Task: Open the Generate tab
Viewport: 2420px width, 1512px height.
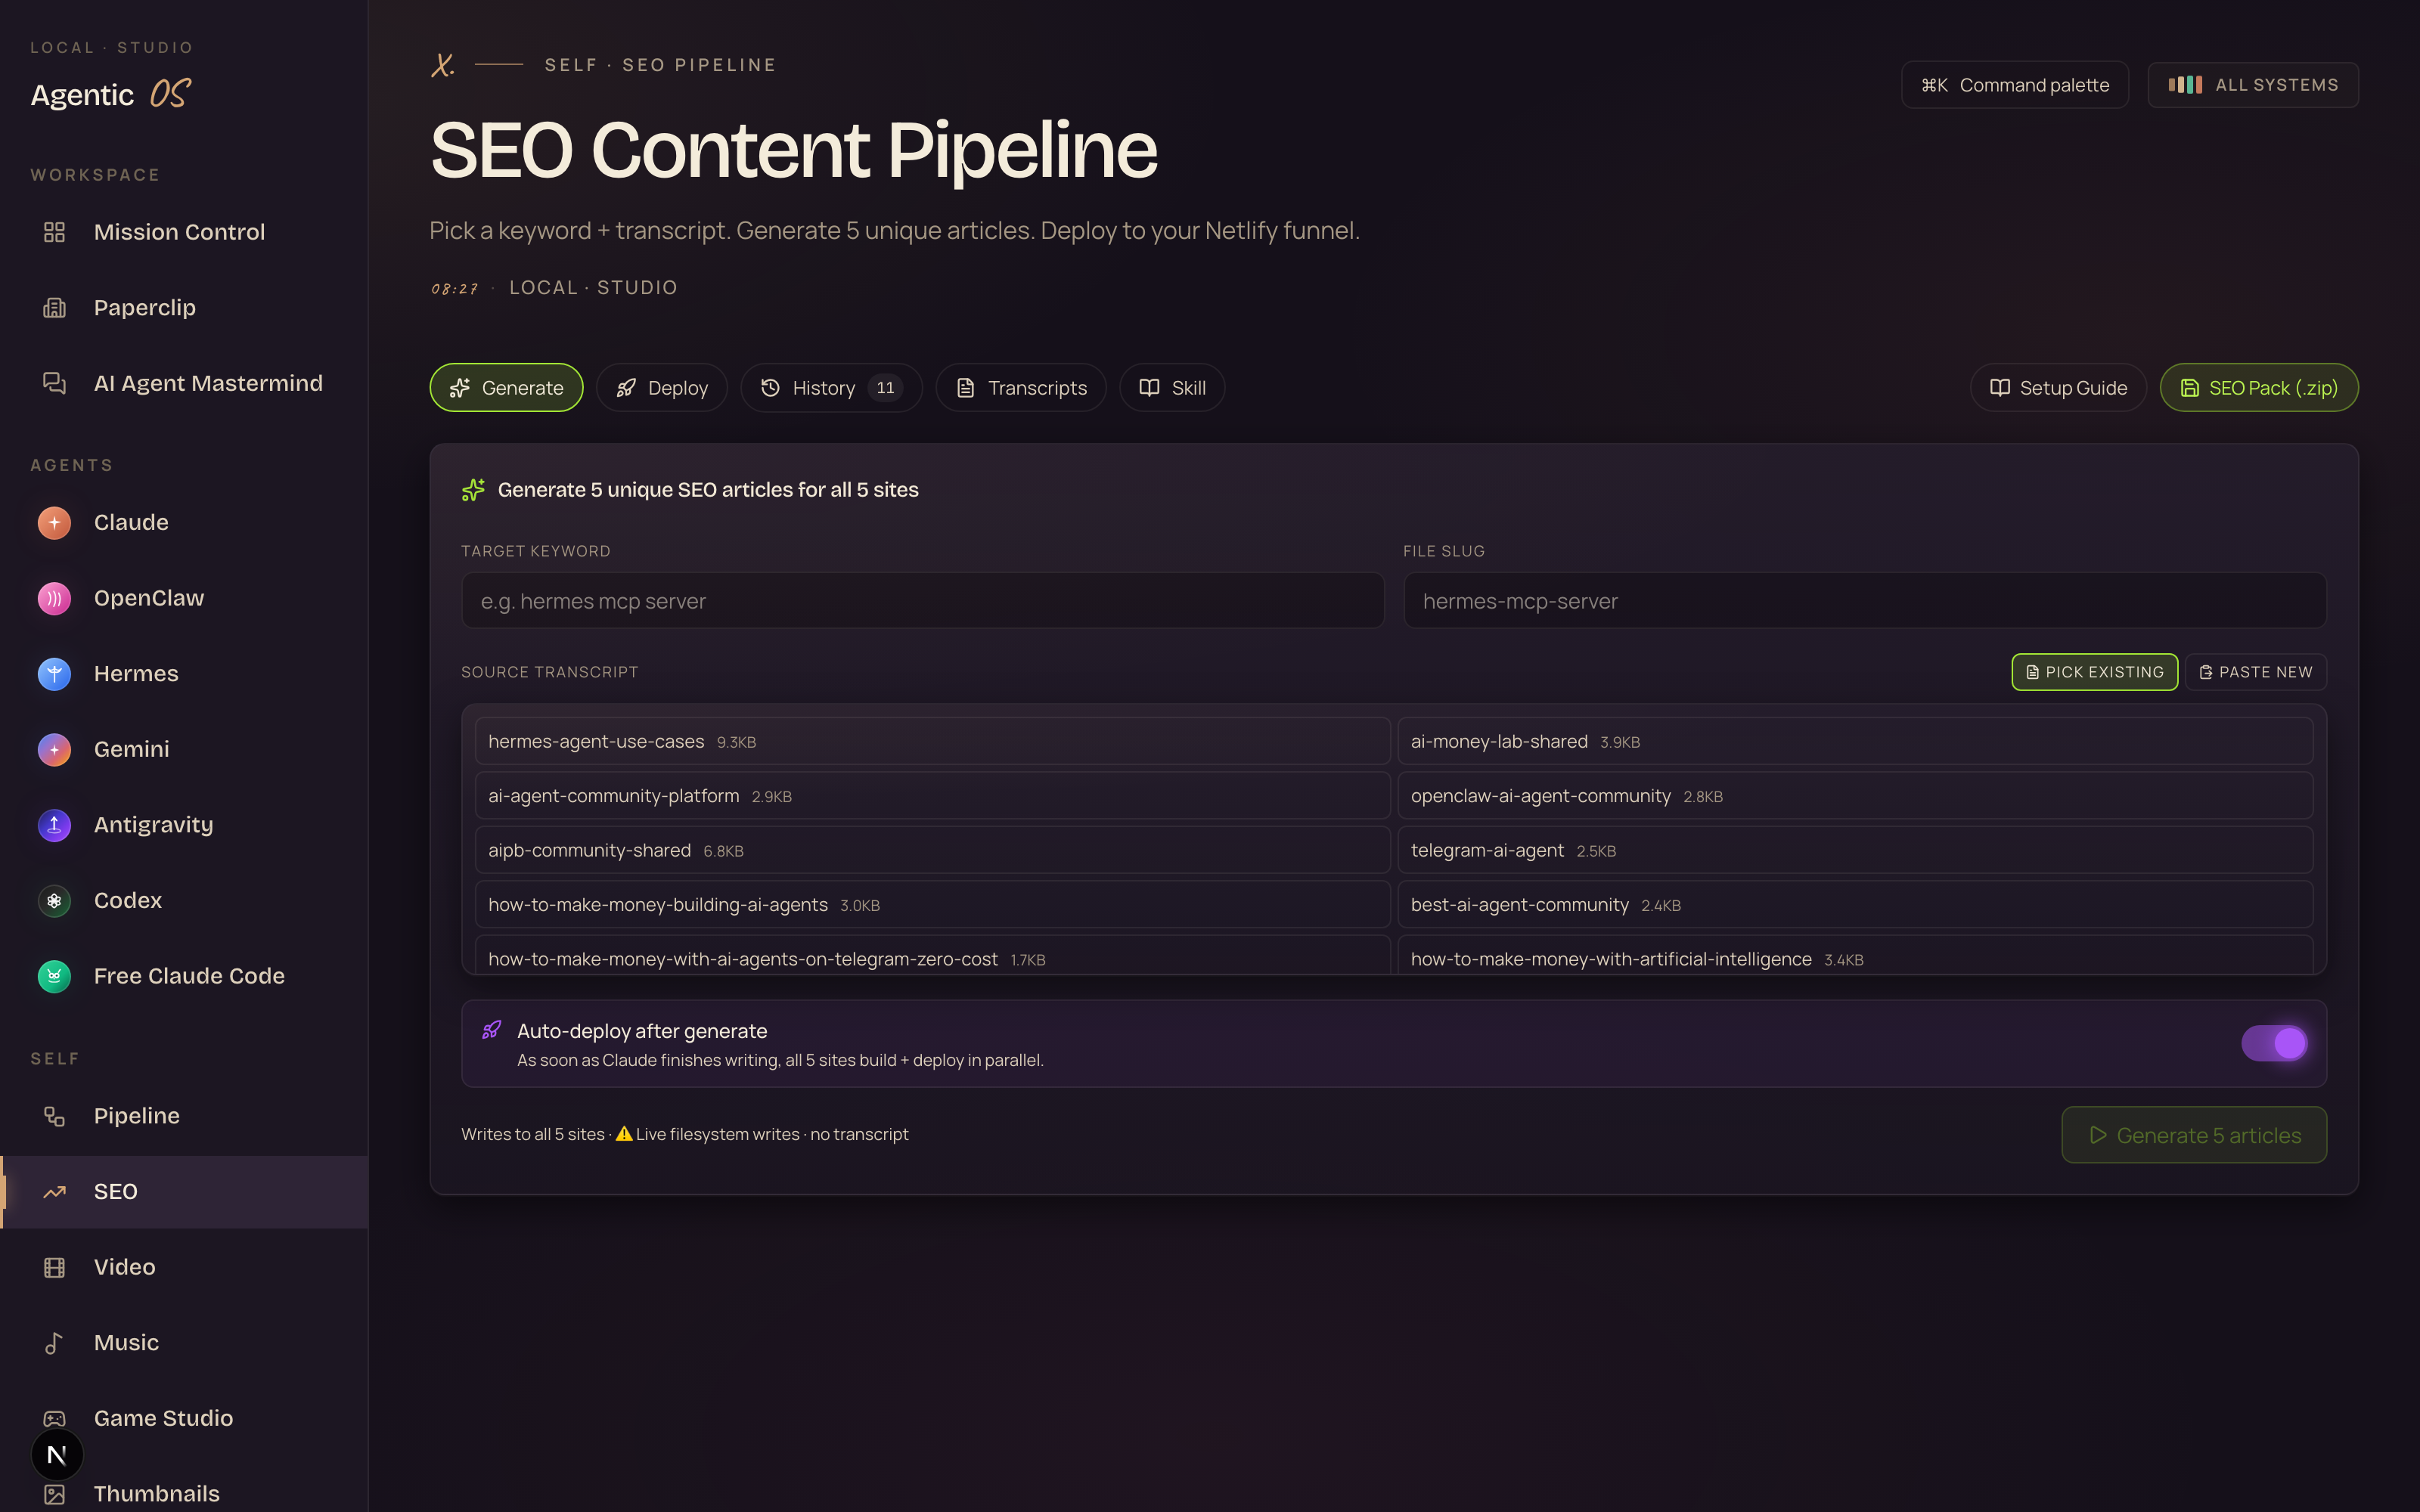Action: point(506,388)
